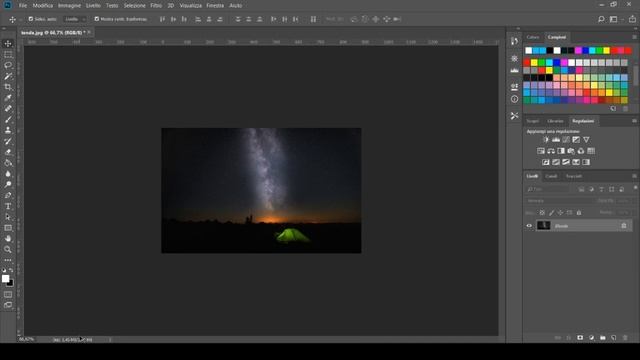Click the foreground color square
Screen dimensions: 640x360
coord(5,278)
